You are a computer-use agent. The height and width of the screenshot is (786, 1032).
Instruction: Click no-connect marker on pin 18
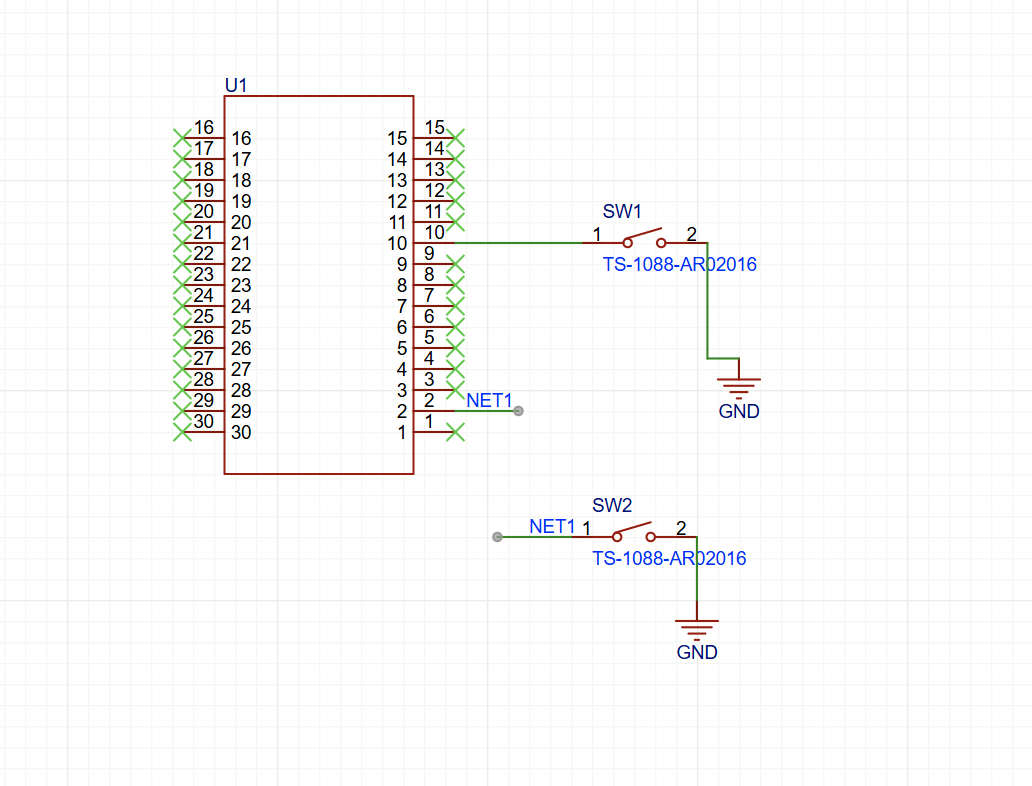click(x=182, y=180)
